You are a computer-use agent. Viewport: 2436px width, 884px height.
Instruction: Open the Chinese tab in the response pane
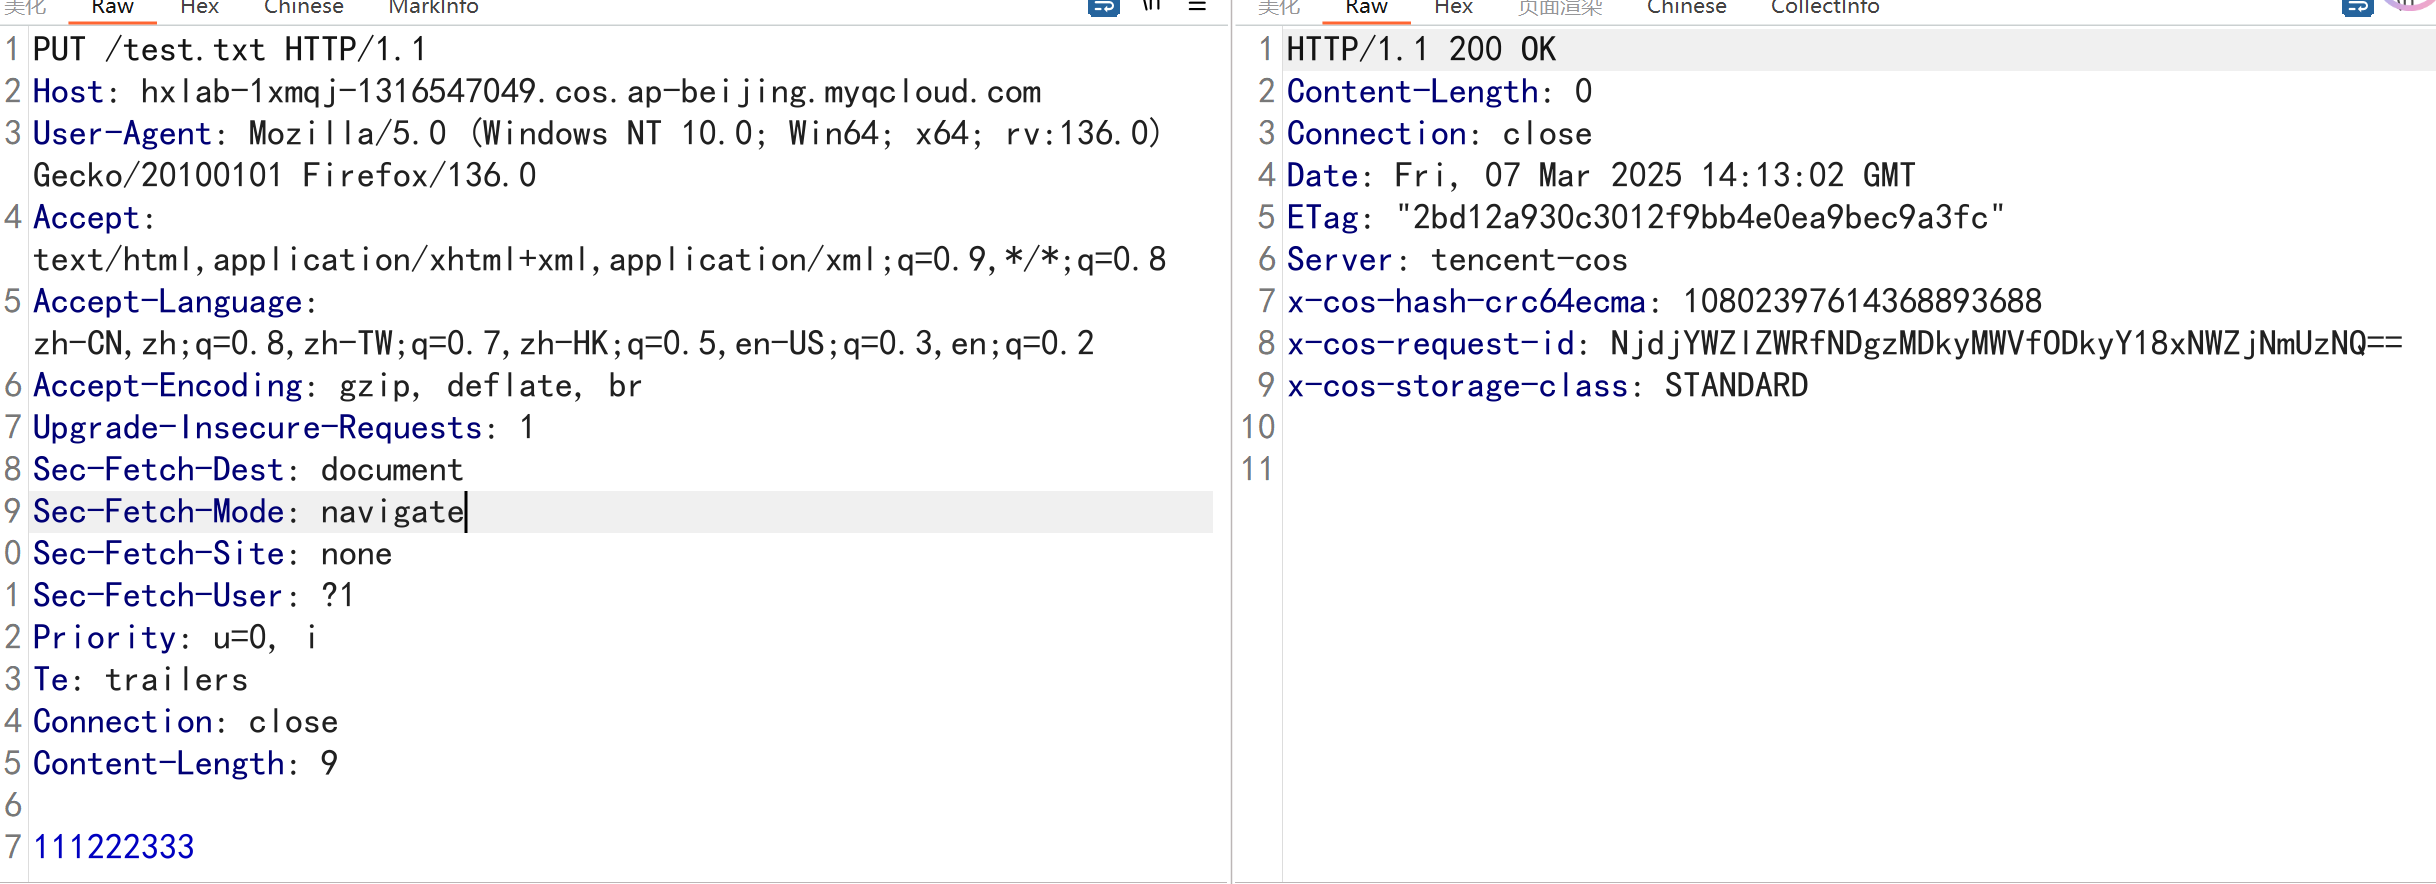1686,7
